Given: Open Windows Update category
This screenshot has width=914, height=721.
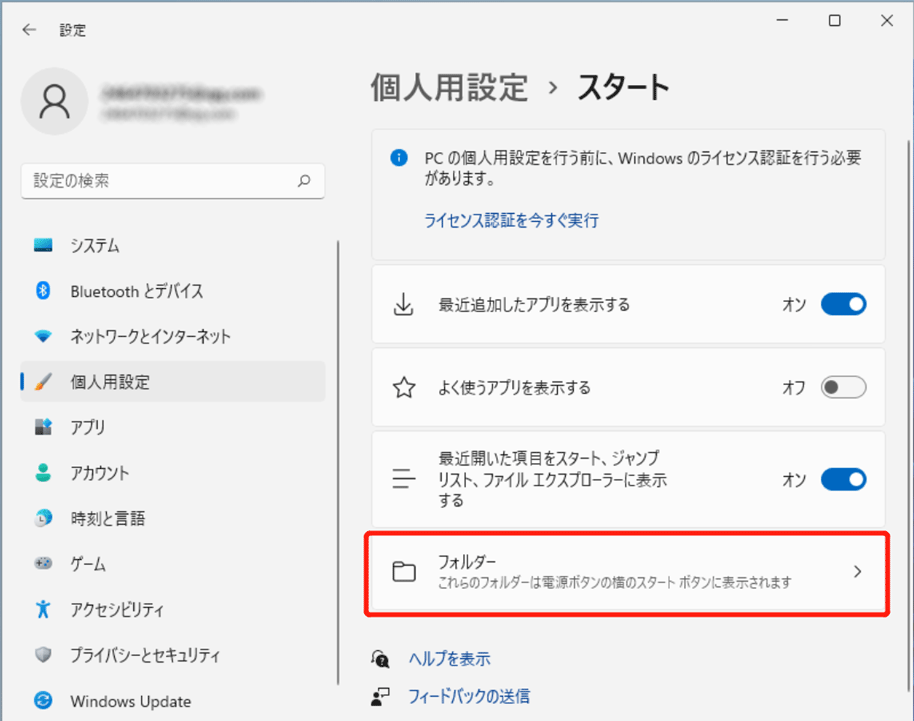Looking at the screenshot, I should point(173,701).
